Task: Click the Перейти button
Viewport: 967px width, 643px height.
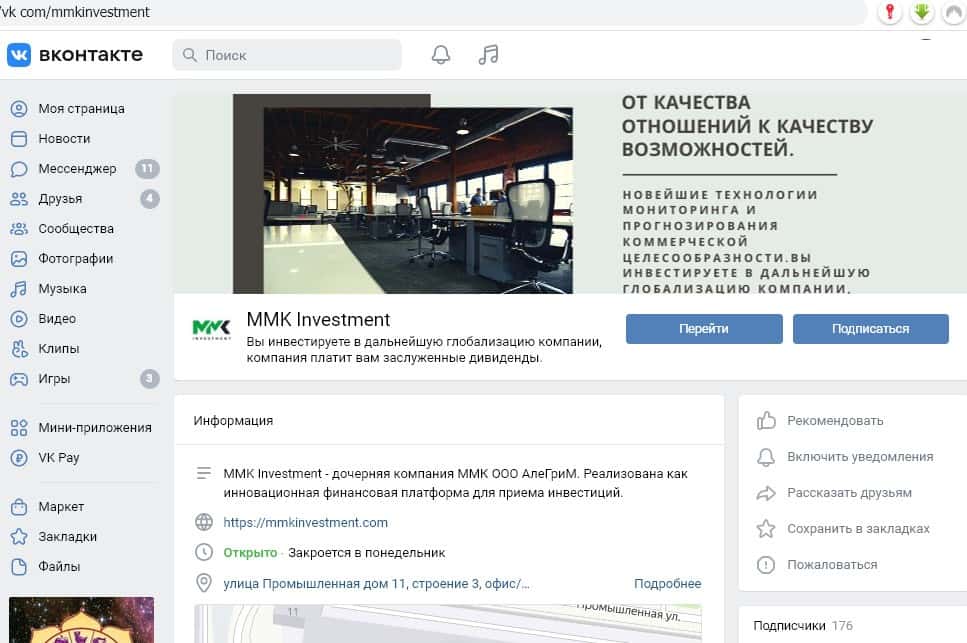Action: point(704,329)
